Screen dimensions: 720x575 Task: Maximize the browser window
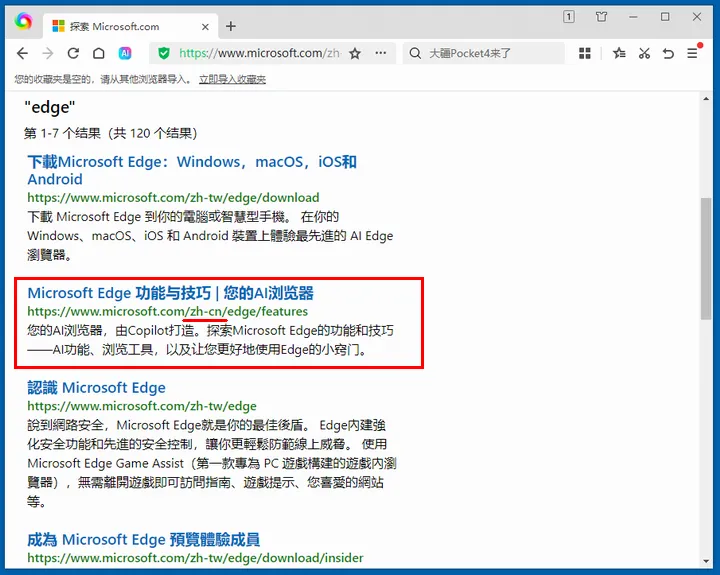[665, 17]
